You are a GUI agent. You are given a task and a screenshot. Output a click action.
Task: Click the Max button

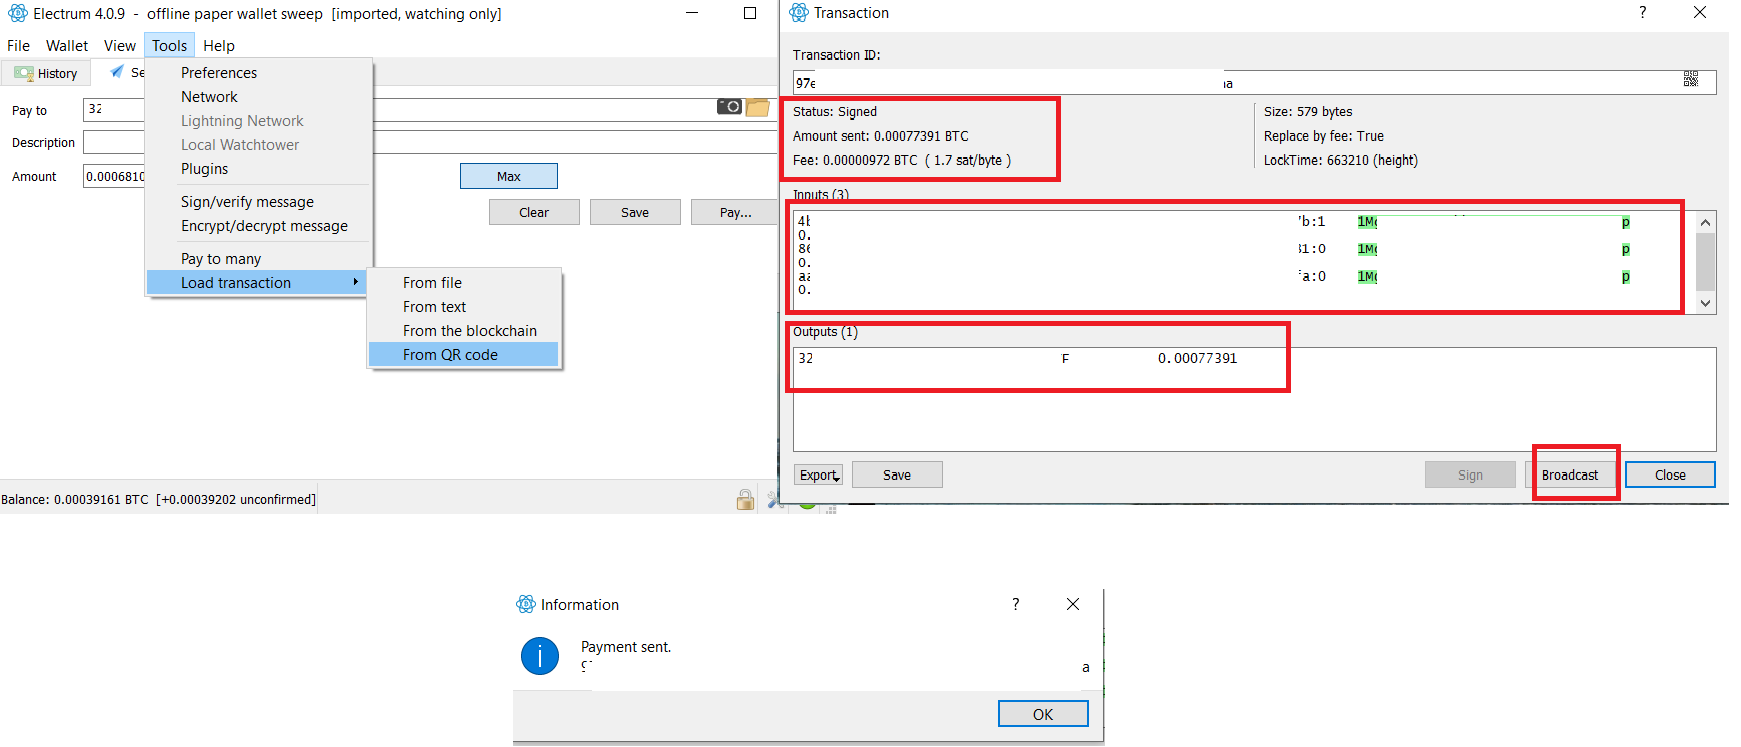508,176
